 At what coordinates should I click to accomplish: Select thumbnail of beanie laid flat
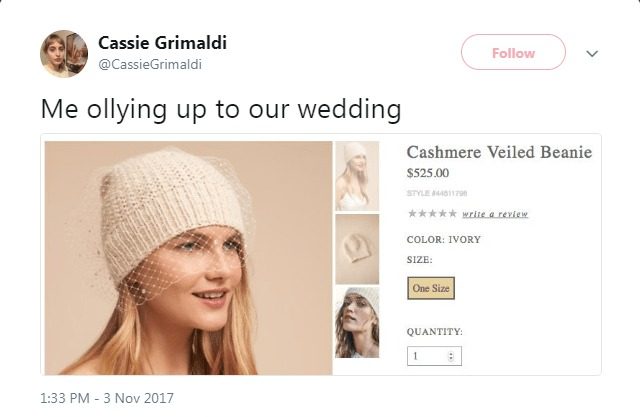click(357, 249)
